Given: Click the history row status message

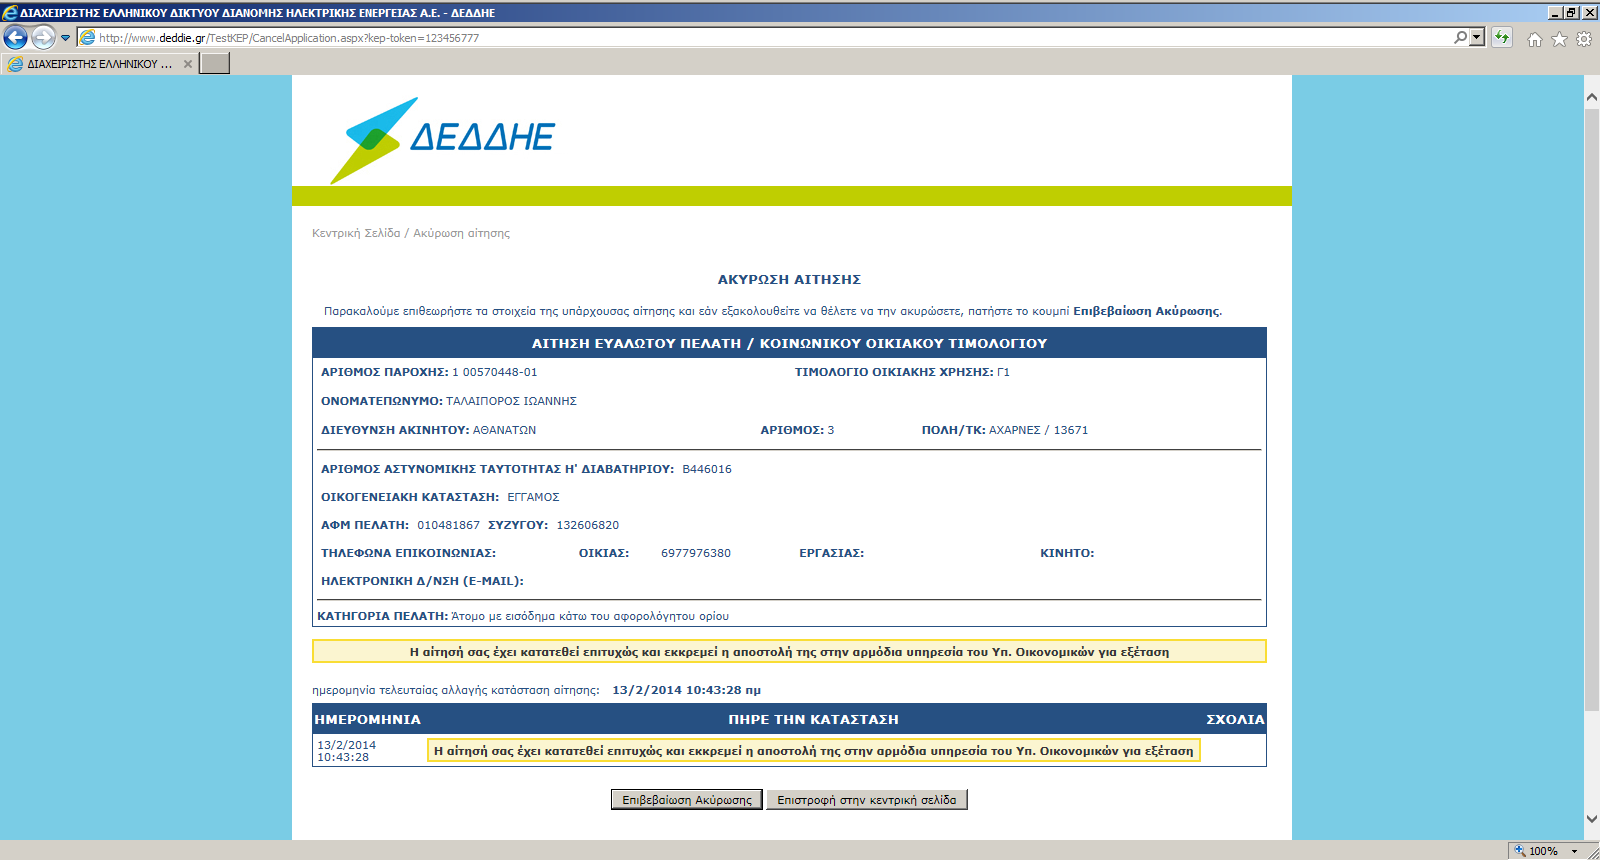Looking at the screenshot, I should pos(813,751).
